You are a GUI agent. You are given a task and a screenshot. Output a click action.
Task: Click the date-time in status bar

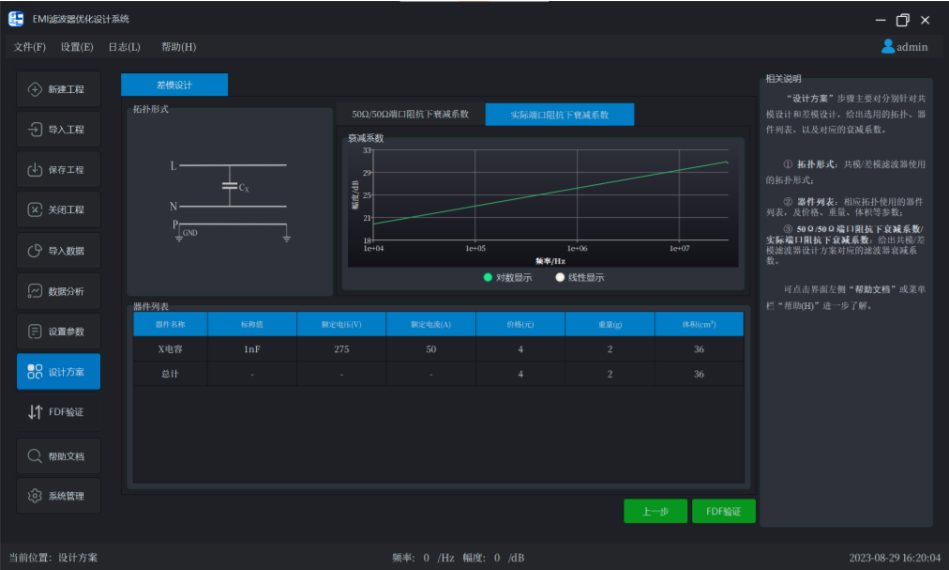pos(895,557)
